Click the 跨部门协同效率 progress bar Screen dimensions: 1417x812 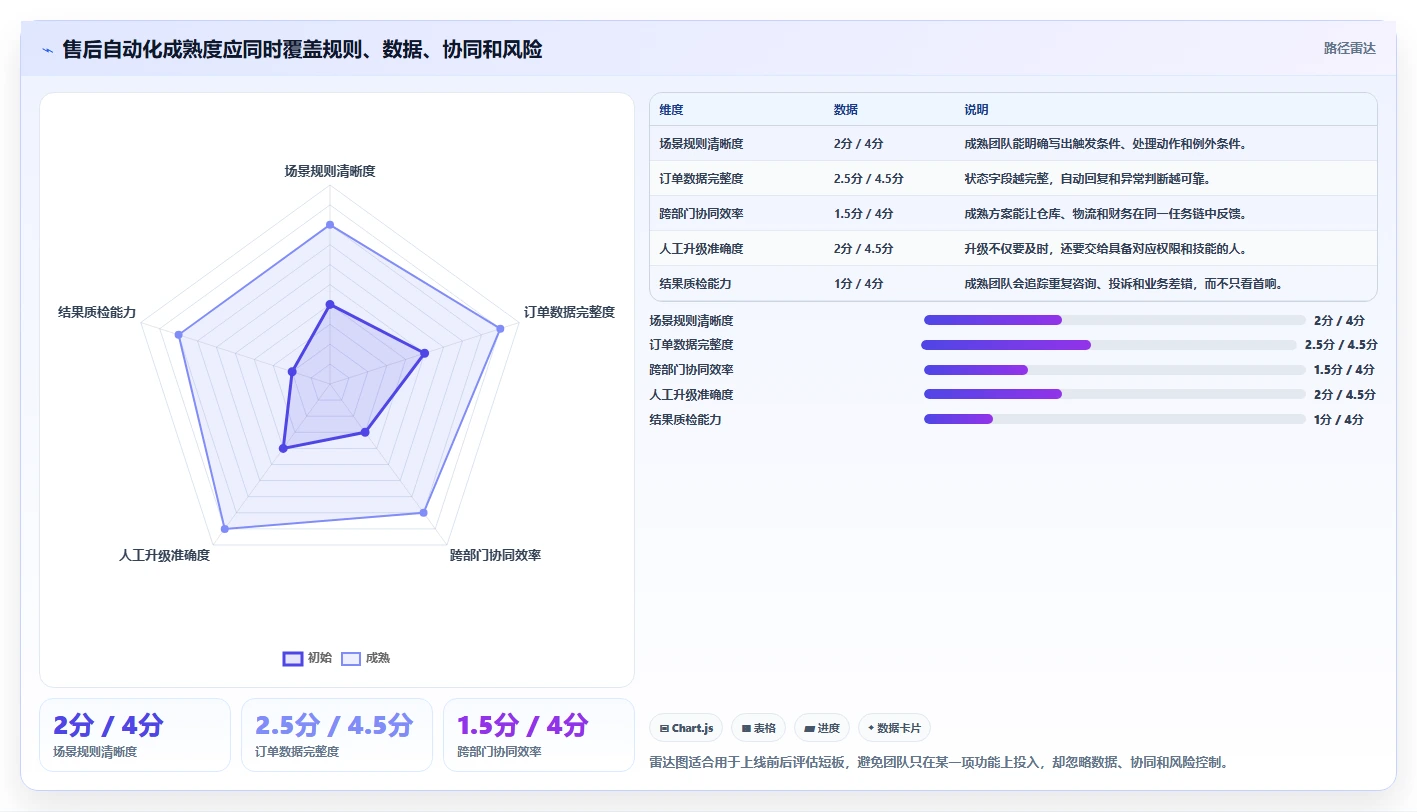click(1115, 370)
